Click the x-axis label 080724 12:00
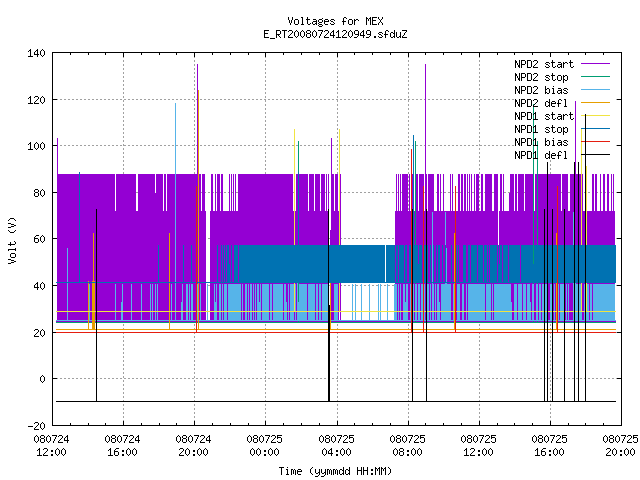Screen dimensions: 640x480 tap(51, 446)
